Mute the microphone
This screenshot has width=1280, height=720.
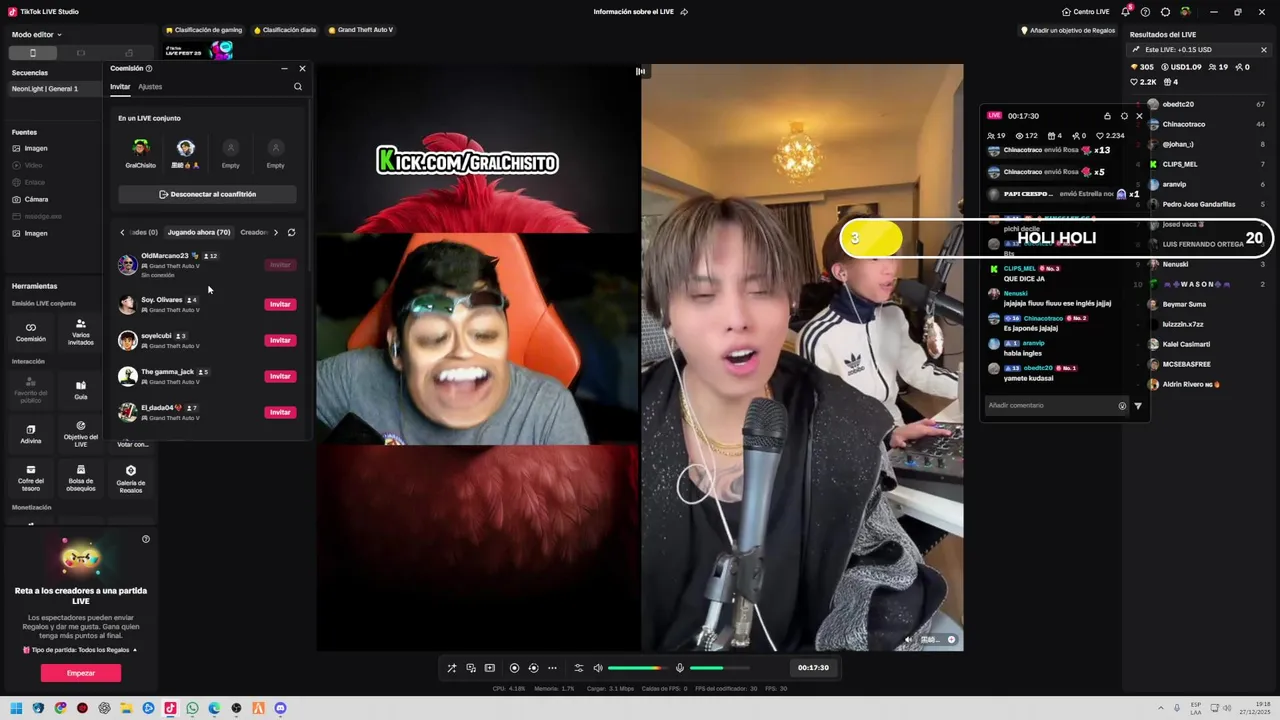[x=680, y=668]
